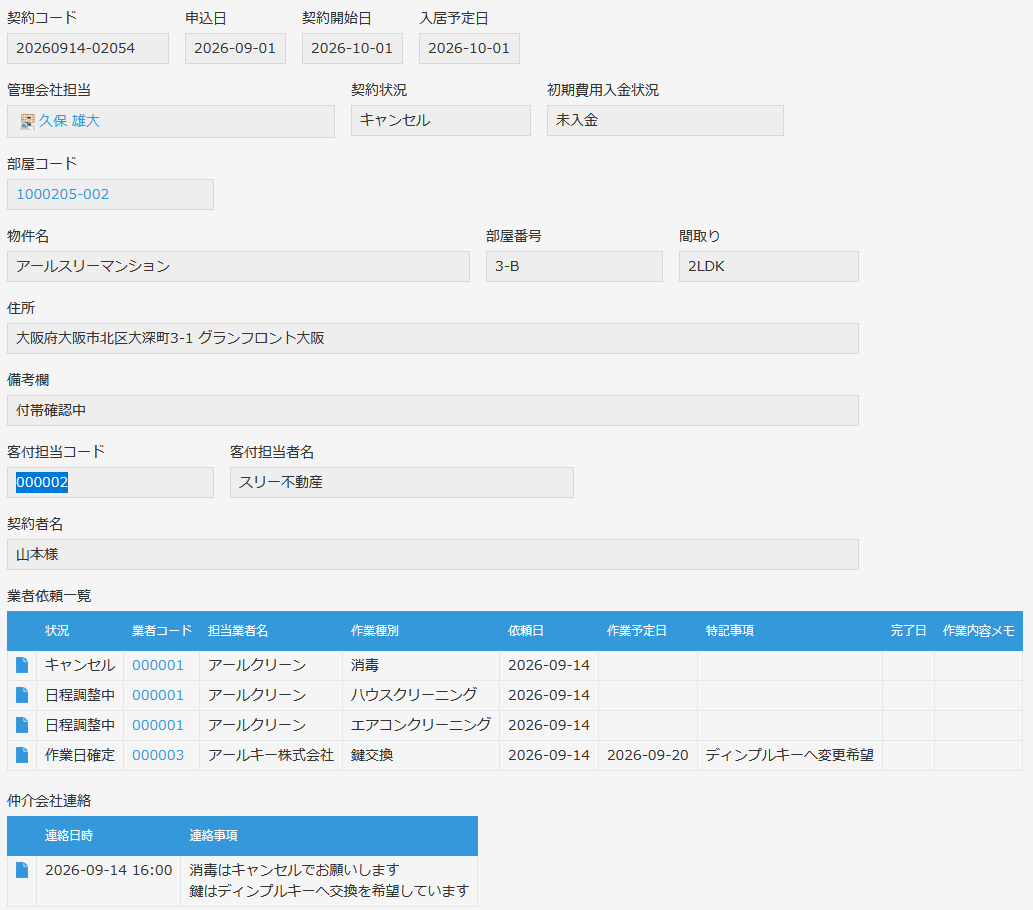Click the 契約コード field 20260914-02054

pos(88,48)
